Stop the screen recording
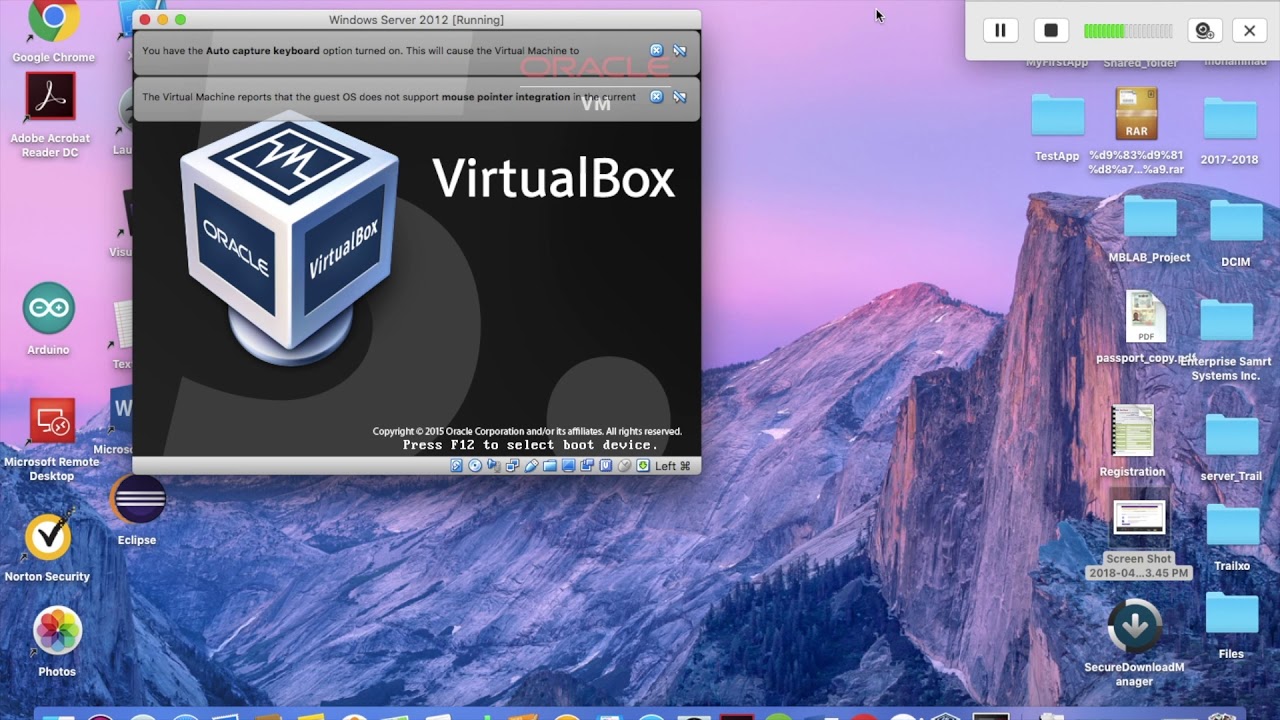 [1051, 31]
